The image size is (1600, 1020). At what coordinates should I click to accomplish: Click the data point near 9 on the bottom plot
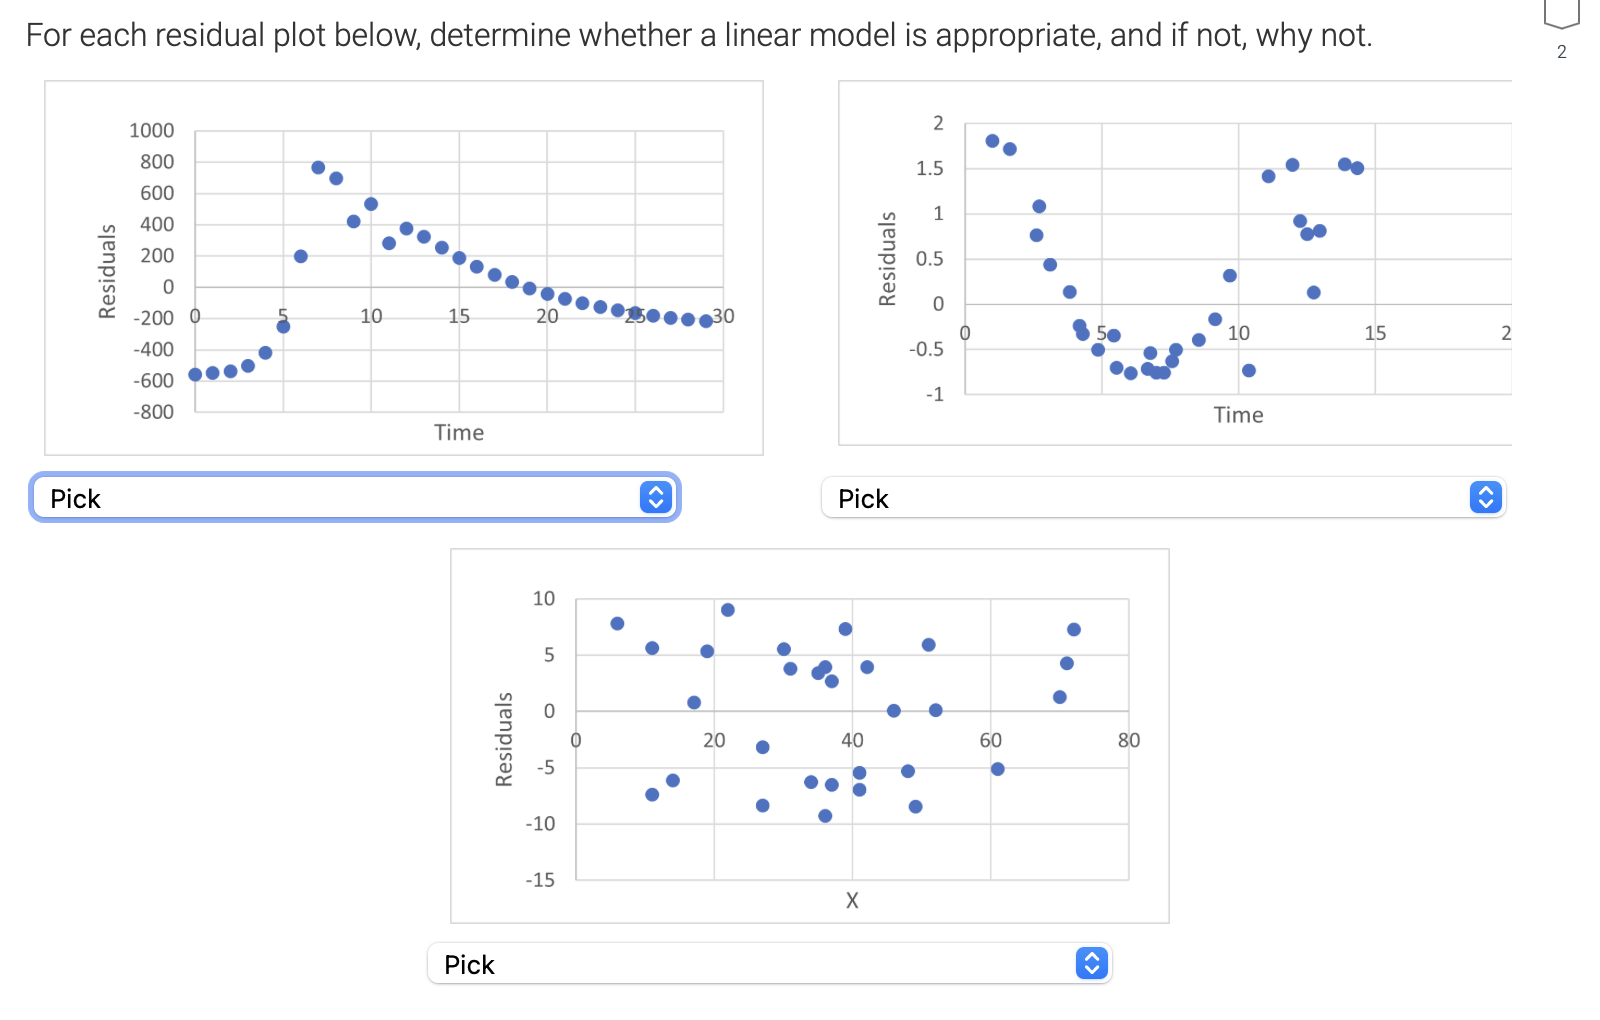point(728,609)
